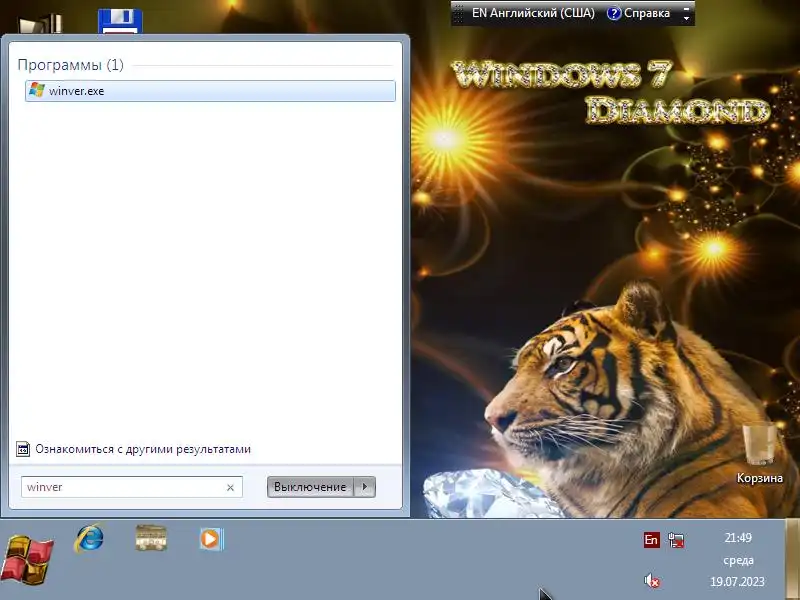Open Windows Media Player from taskbar
Image resolution: width=800 pixels, height=600 pixels.
[x=211, y=539]
